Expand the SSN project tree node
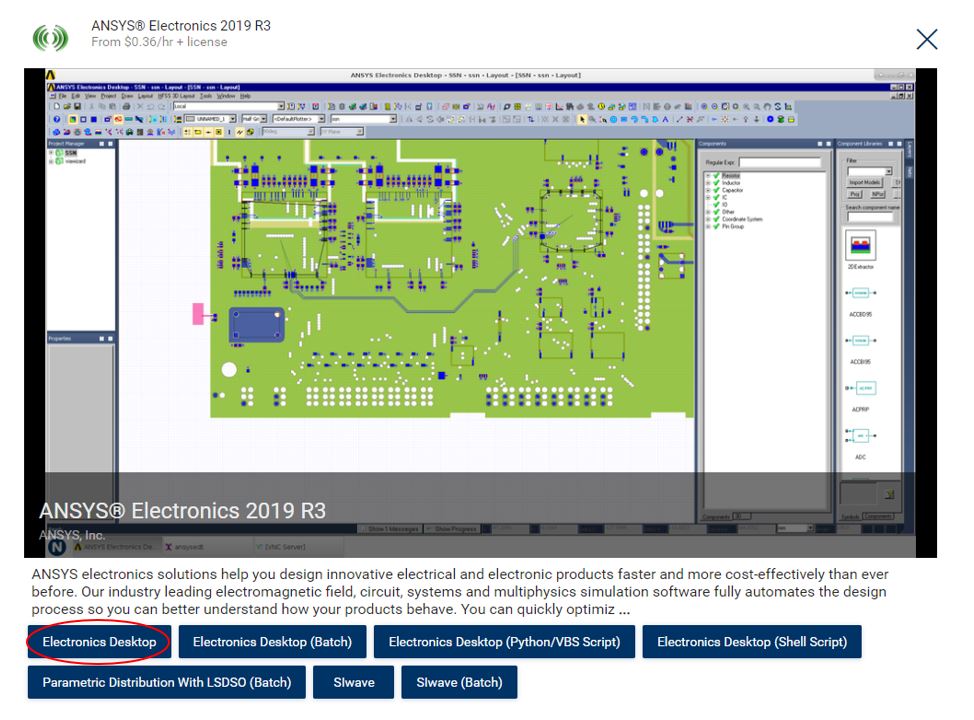The height and width of the screenshot is (720, 974). [52, 153]
